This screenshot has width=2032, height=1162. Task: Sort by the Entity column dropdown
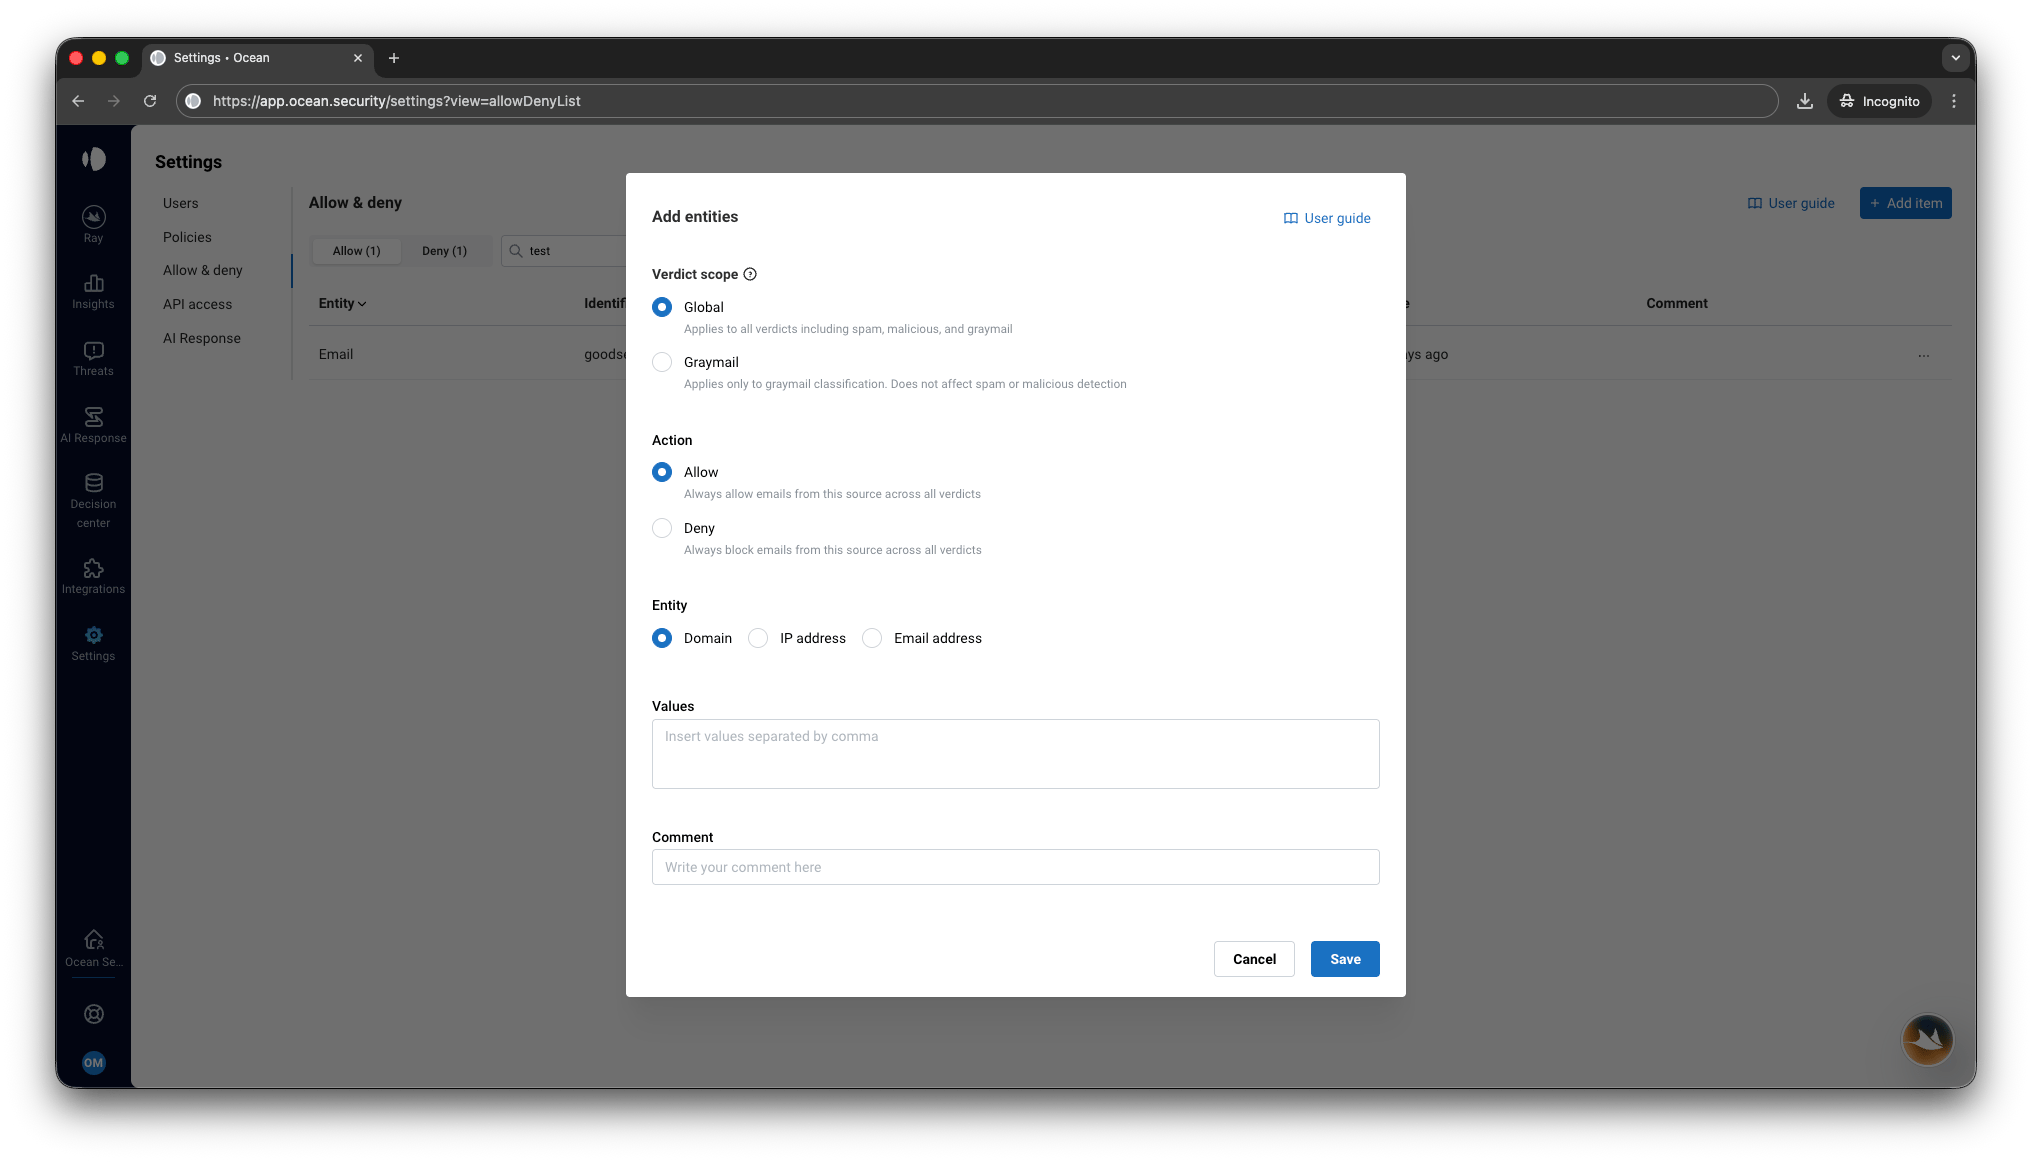point(343,303)
